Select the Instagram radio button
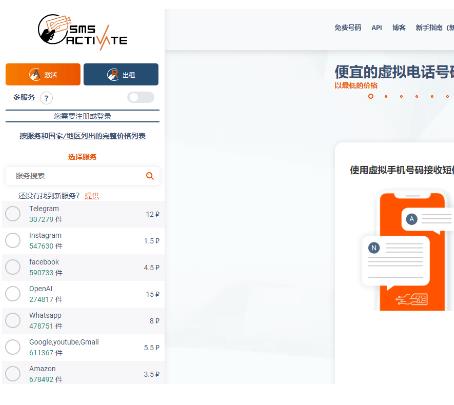This screenshot has width=454, height=405. (x=13, y=240)
